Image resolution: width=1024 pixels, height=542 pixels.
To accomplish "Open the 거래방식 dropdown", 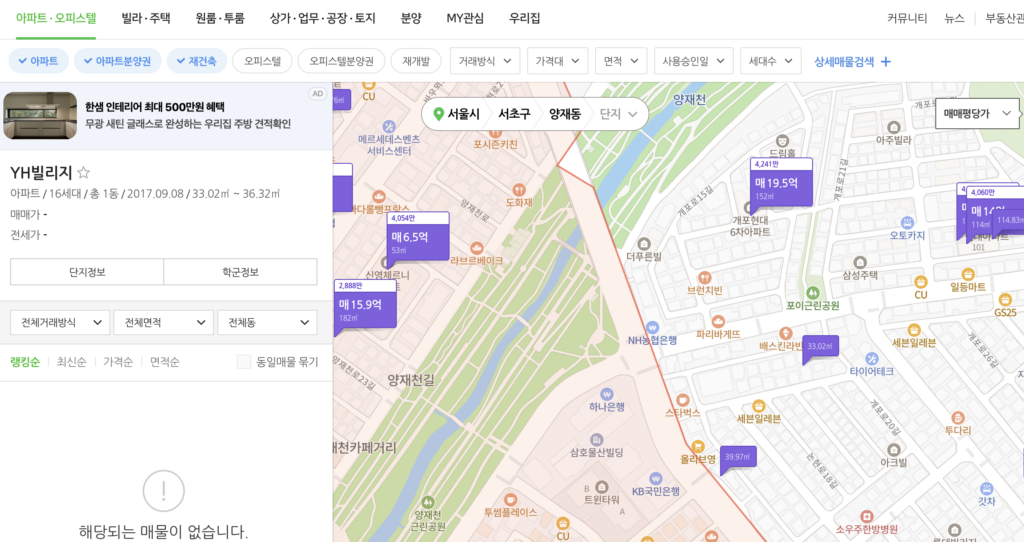I will coord(484,61).
